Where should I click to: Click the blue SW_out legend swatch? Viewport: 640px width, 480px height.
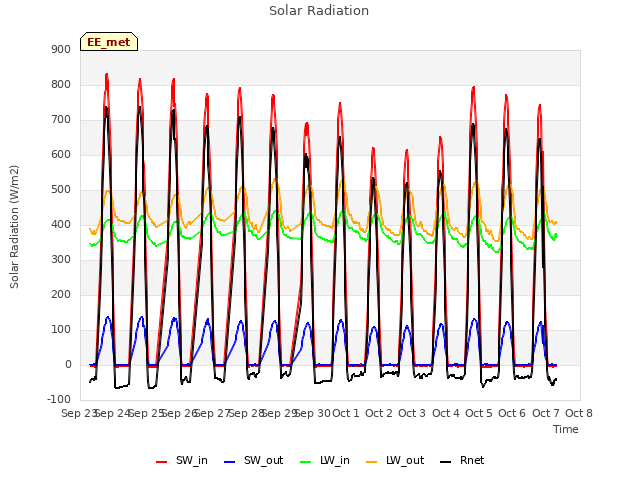pyautogui.click(x=230, y=462)
